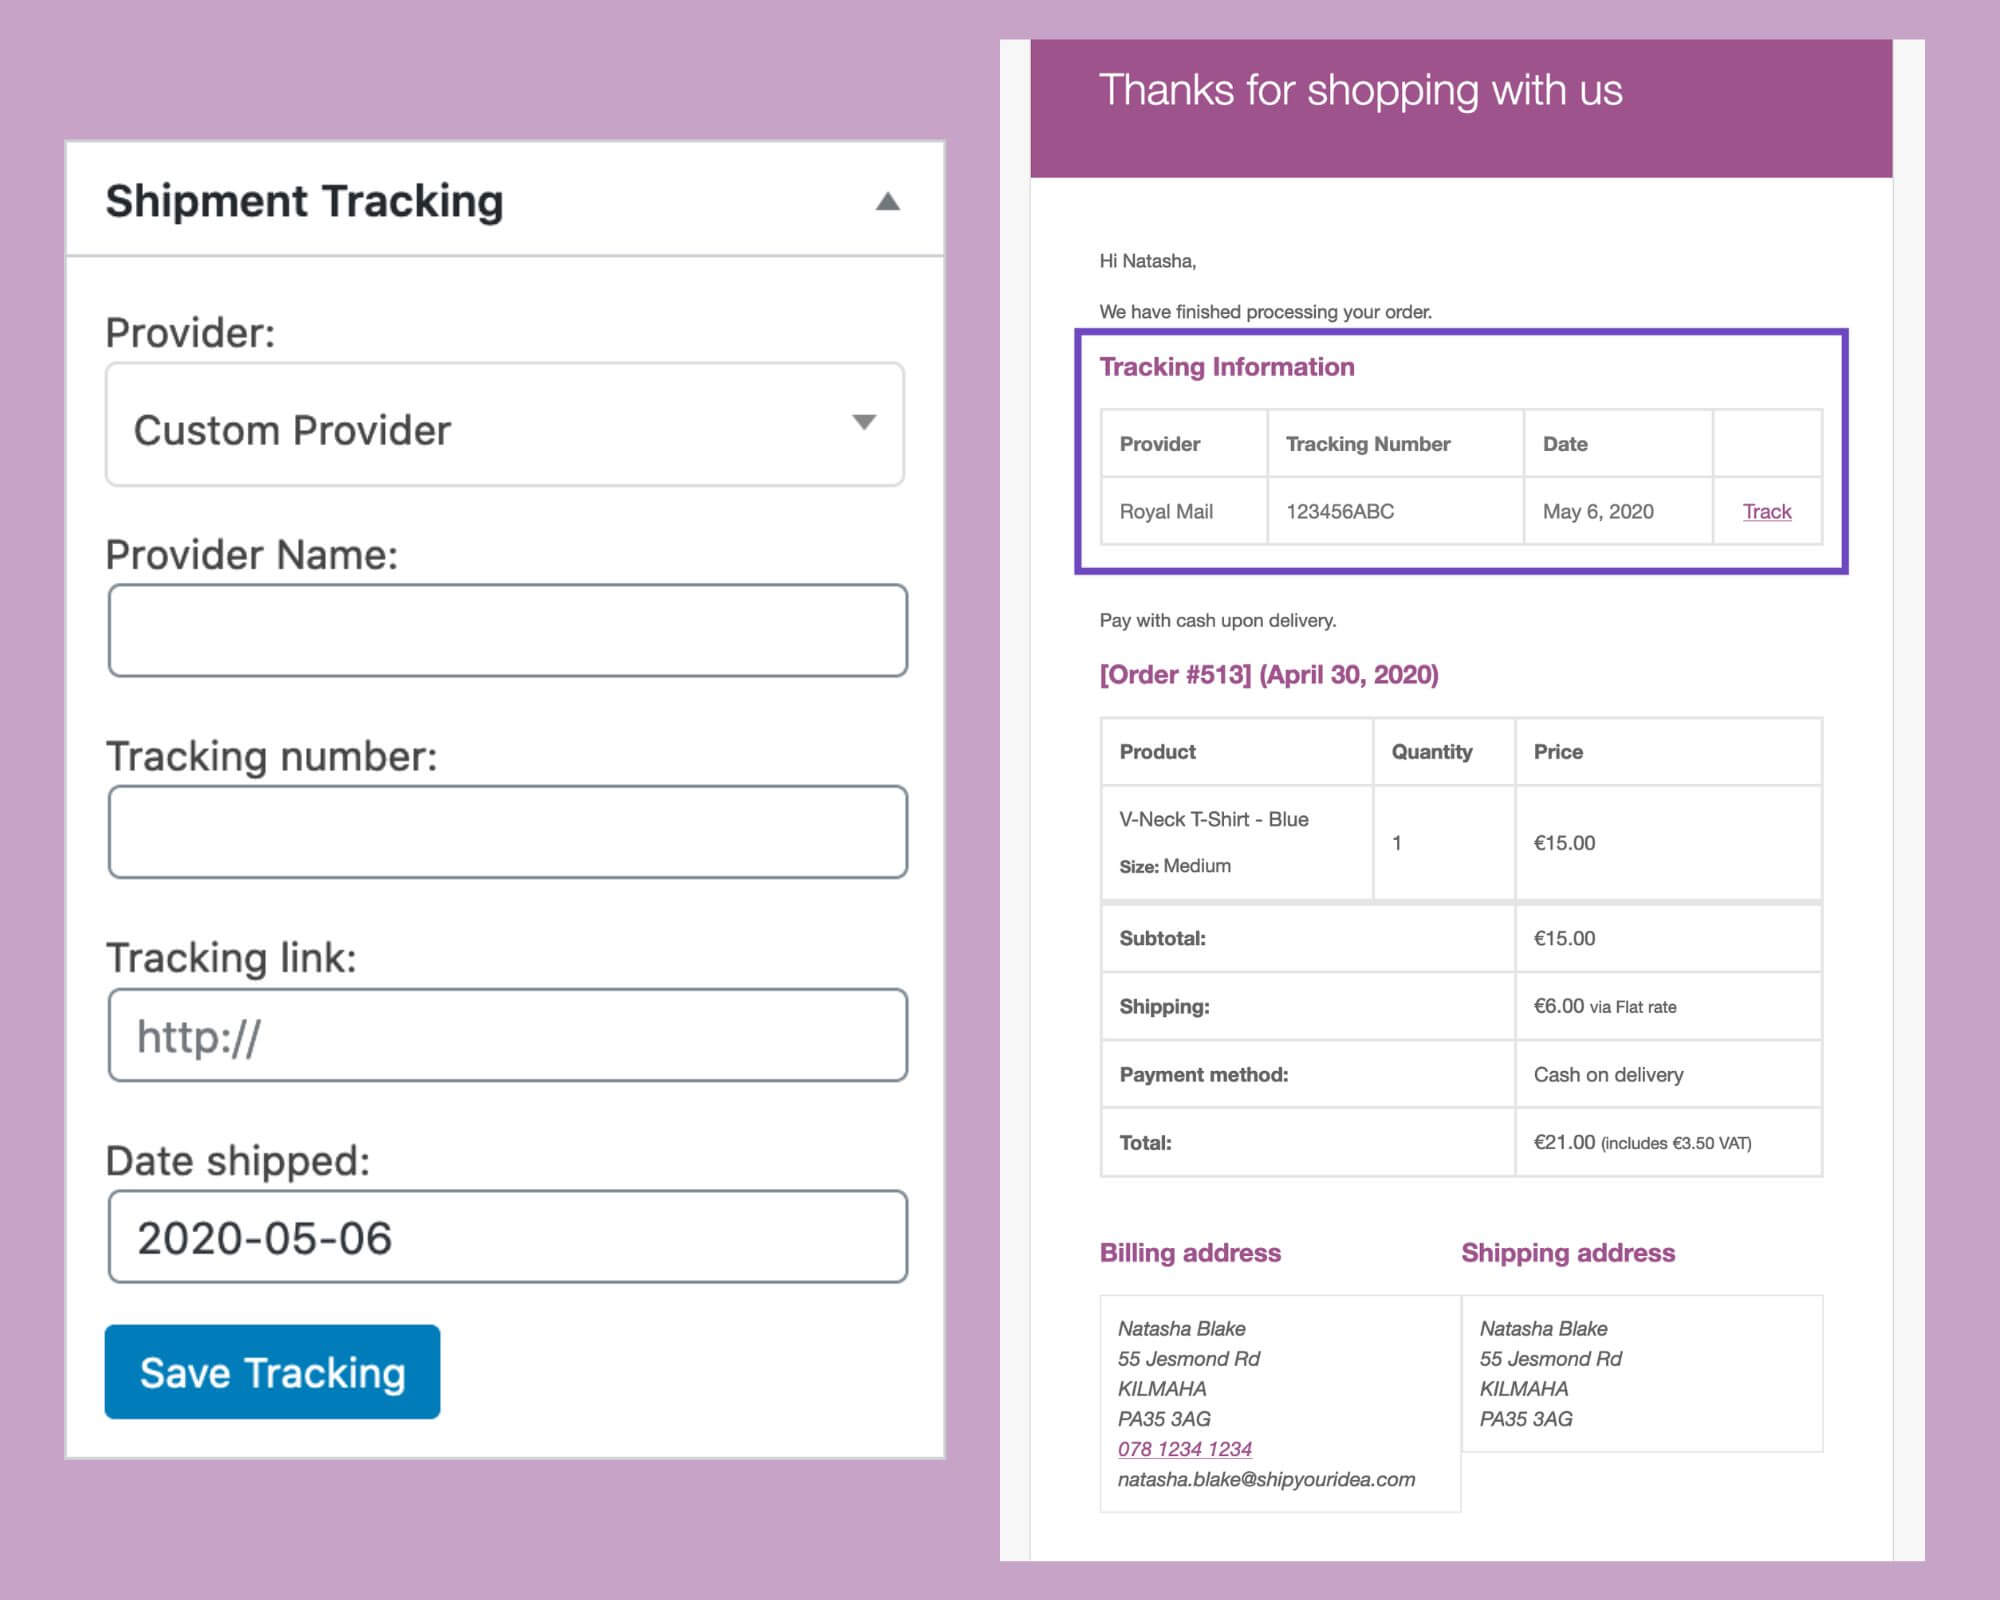Click the Tracking link http:// field

508,1036
